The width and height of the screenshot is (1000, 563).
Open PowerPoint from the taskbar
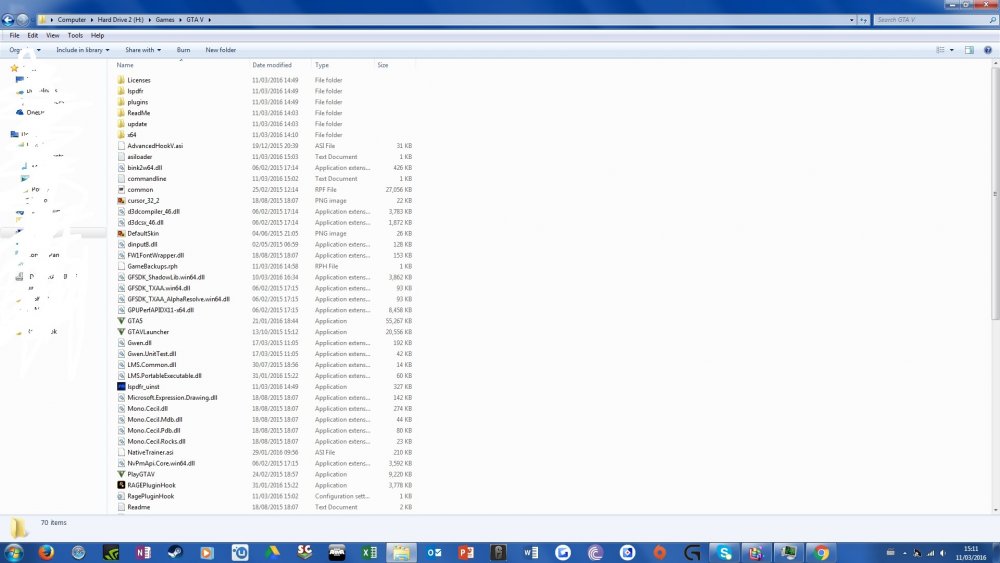(x=466, y=552)
